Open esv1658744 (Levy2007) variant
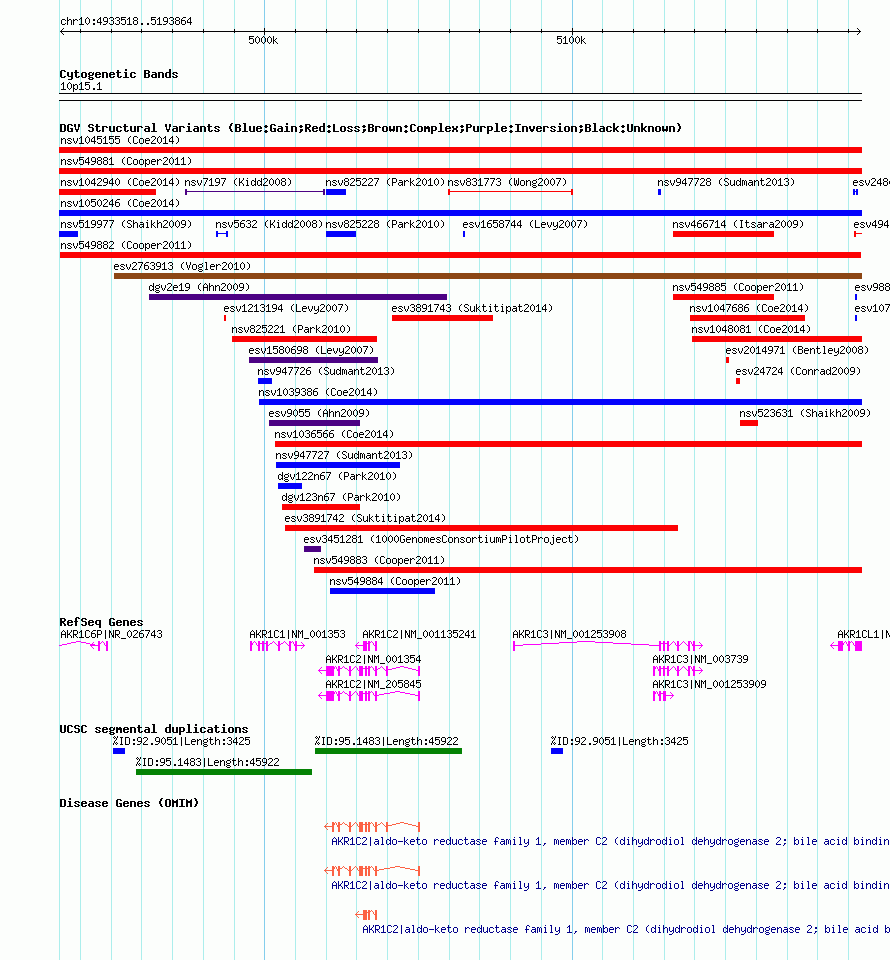Viewport: 890px width, 960px height. [464, 234]
